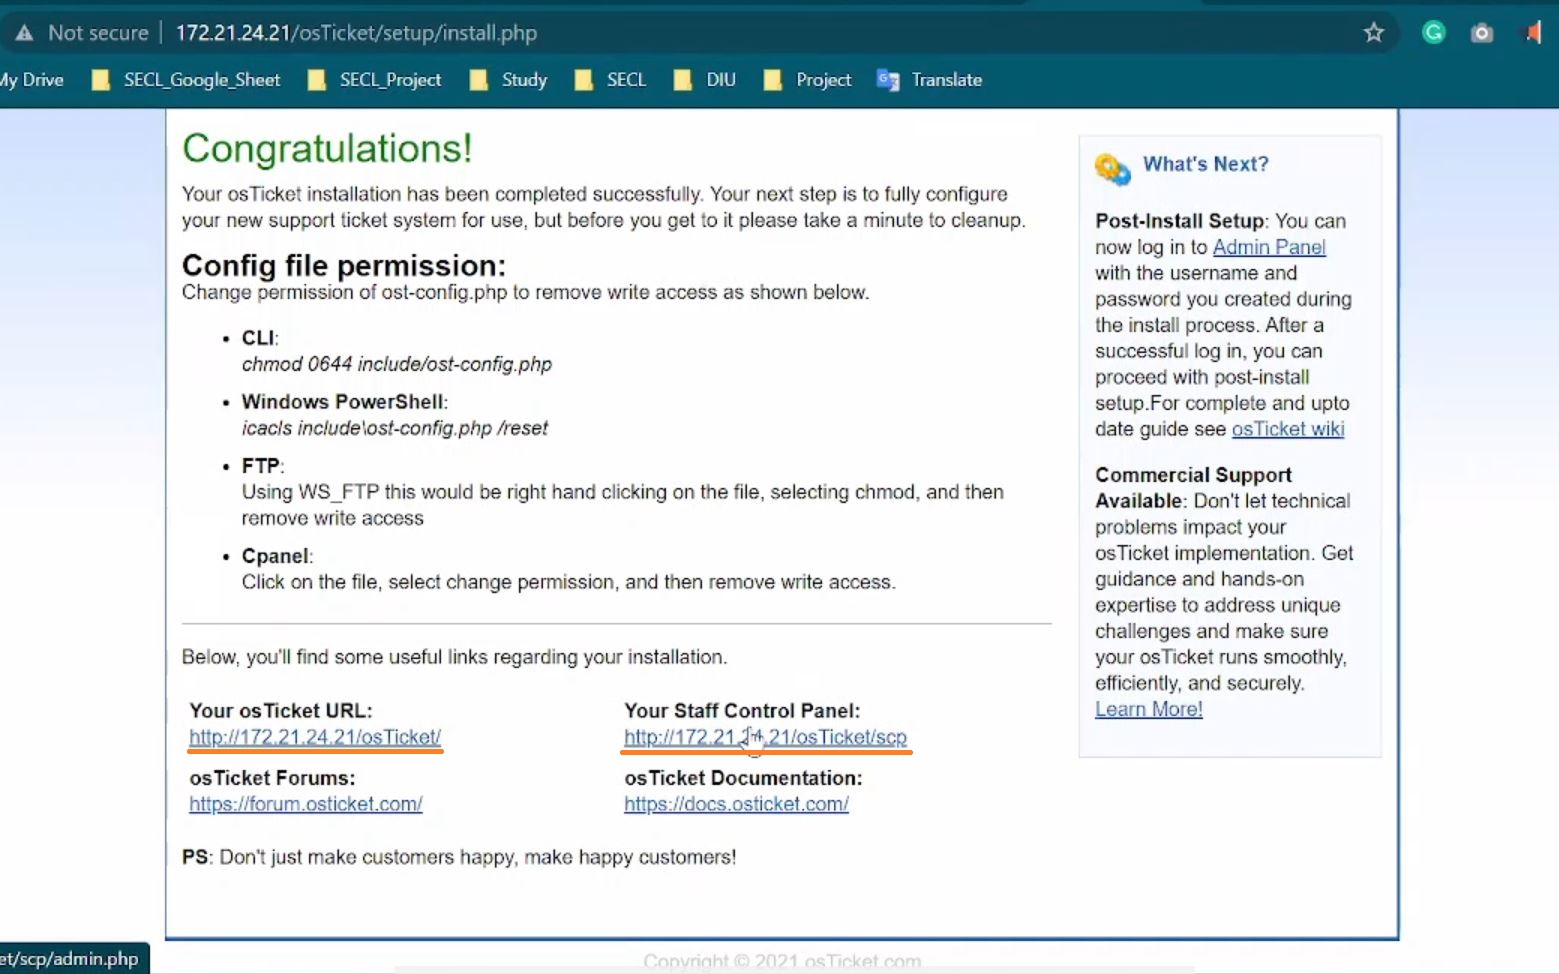Click the Not secure warning icon

tap(24, 33)
